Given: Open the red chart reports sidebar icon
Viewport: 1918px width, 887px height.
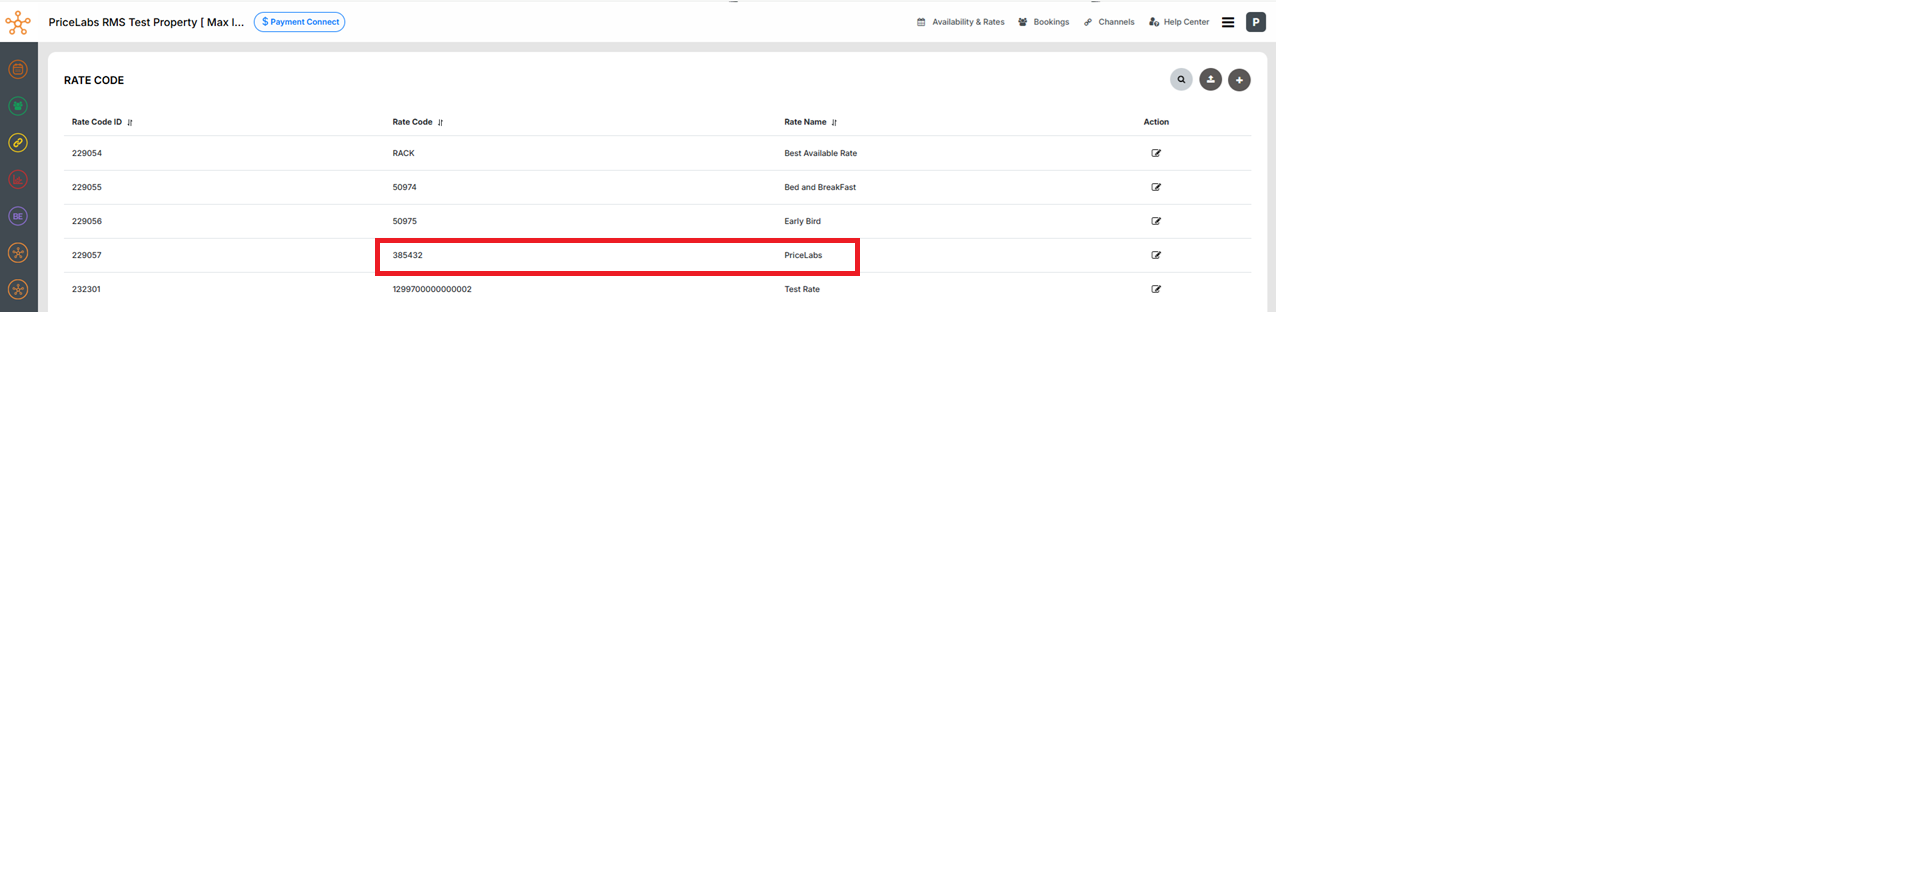Looking at the screenshot, I should click(x=18, y=180).
